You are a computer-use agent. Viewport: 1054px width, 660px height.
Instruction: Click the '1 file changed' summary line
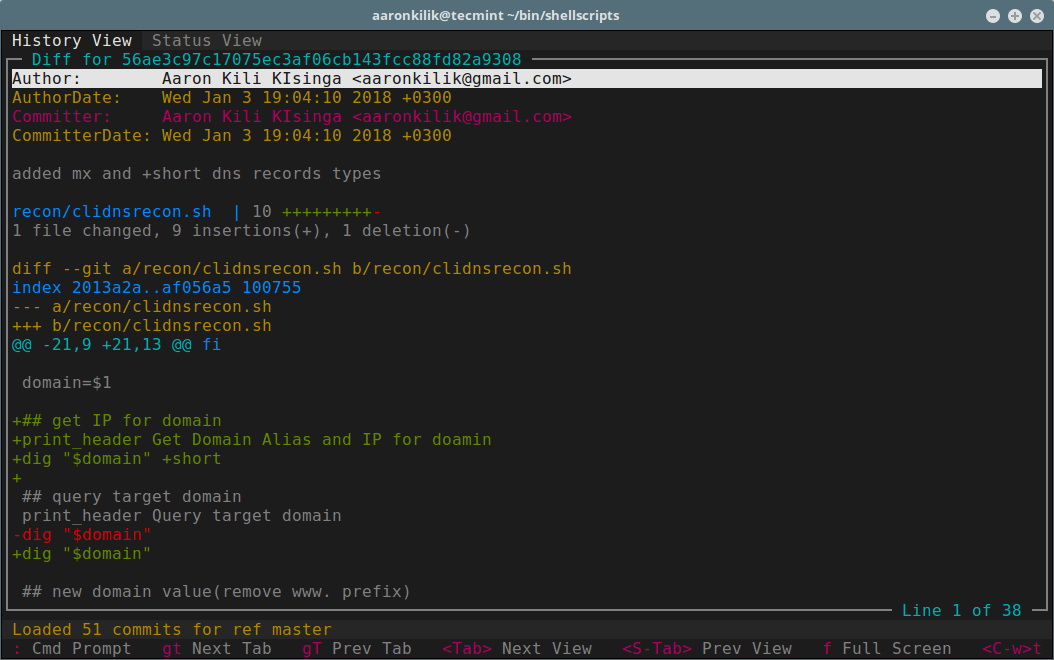(241, 231)
